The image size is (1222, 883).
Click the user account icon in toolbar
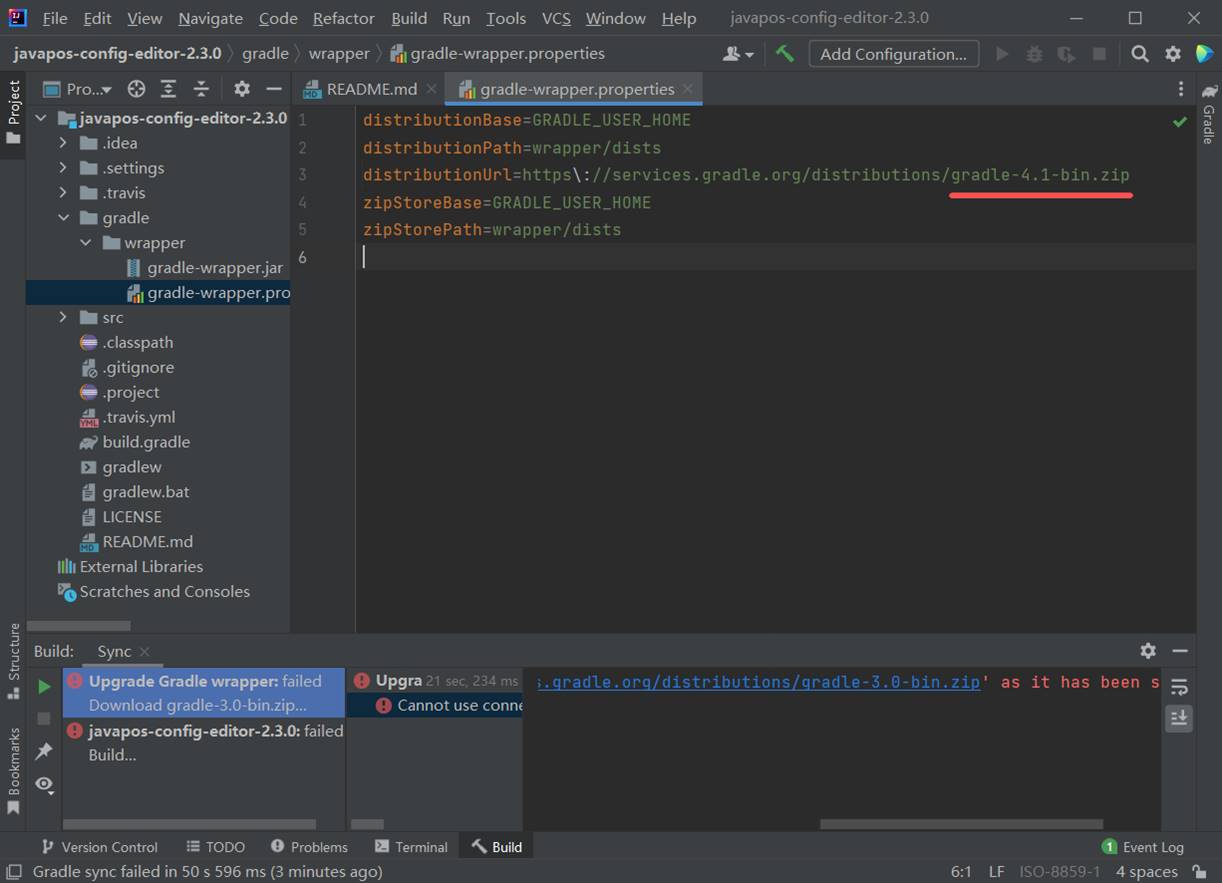pyautogui.click(x=738, y=54)
